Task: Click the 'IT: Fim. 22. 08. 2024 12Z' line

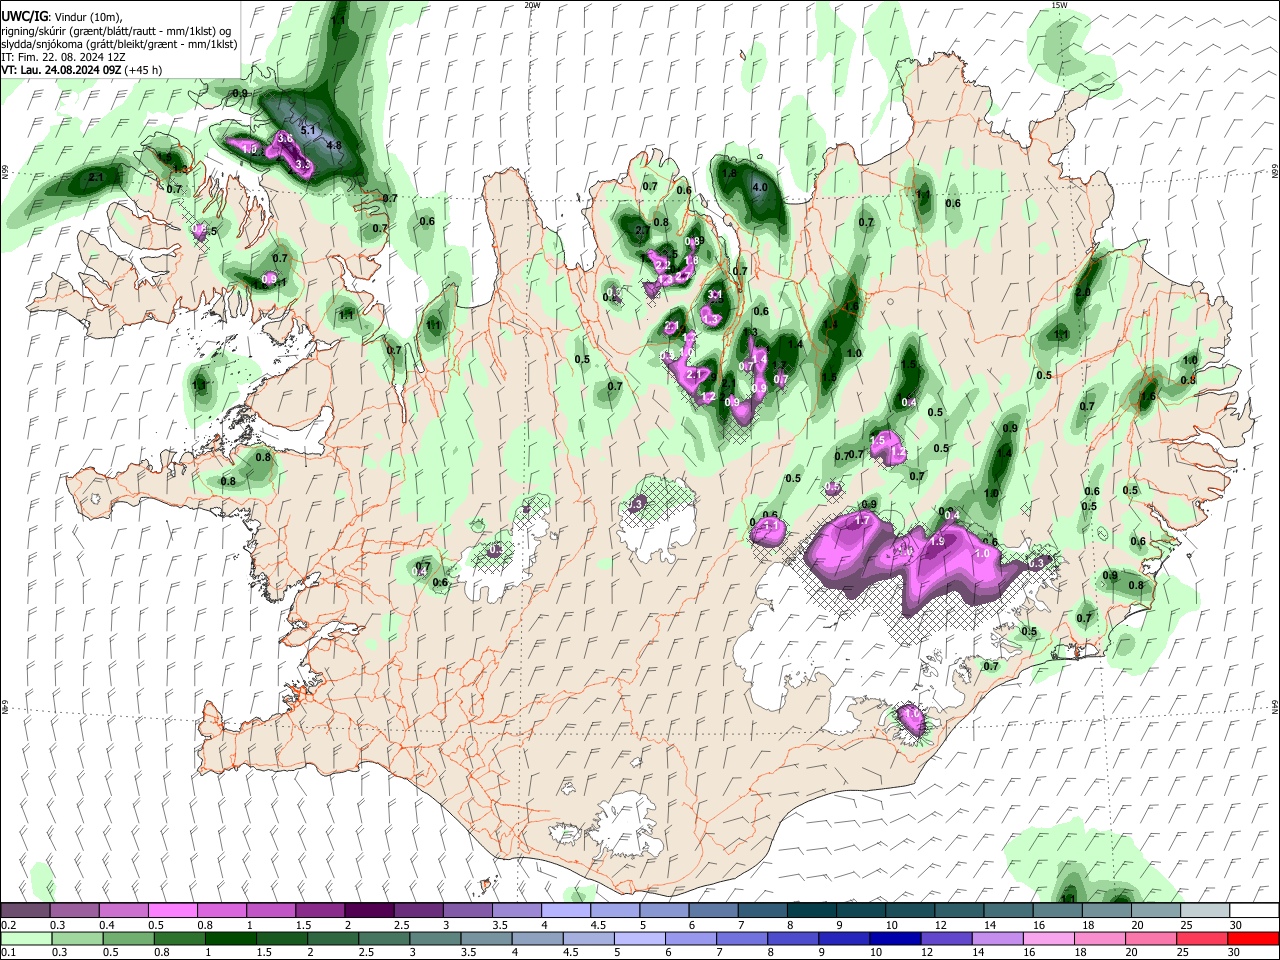Action: point(62,57)
